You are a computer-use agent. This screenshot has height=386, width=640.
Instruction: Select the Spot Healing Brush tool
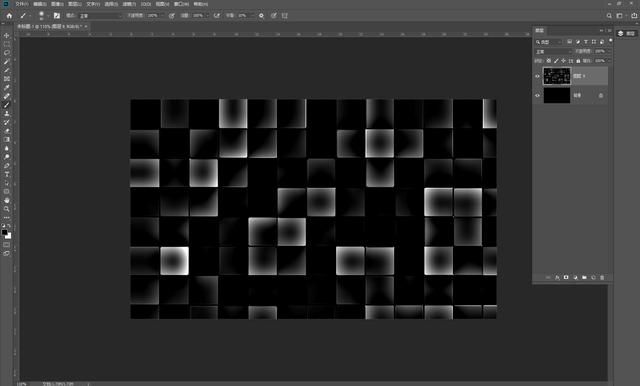[x=7, y=96]
